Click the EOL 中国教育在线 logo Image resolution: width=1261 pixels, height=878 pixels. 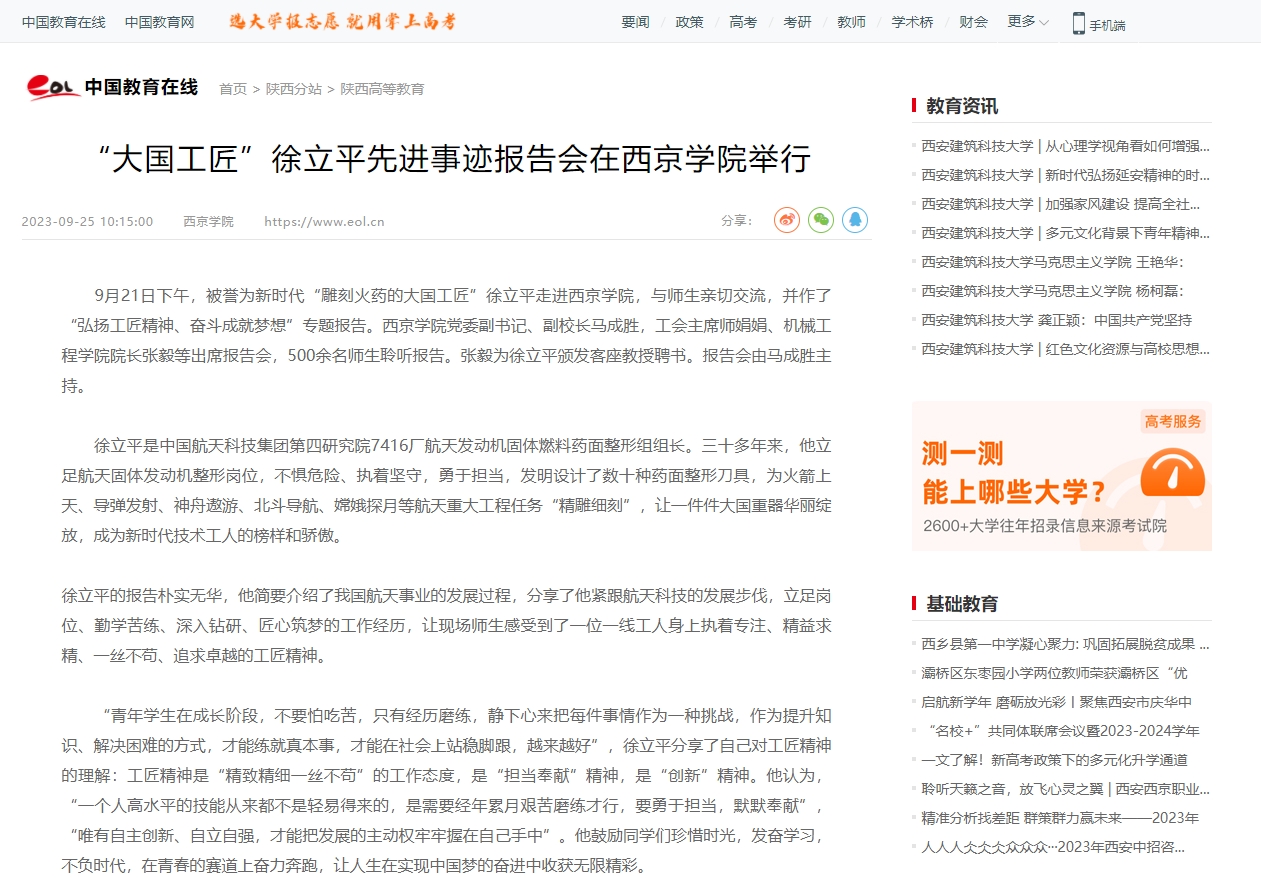(112, 88)
